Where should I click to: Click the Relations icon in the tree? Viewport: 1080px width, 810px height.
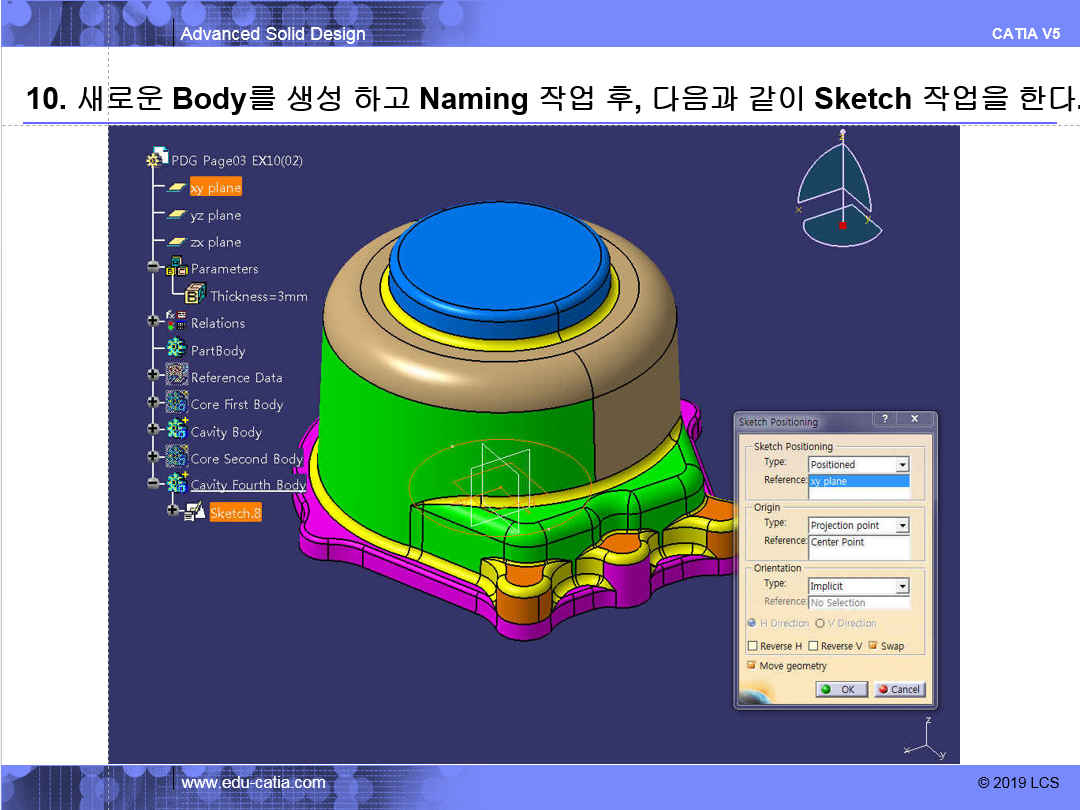pos(177,322)
